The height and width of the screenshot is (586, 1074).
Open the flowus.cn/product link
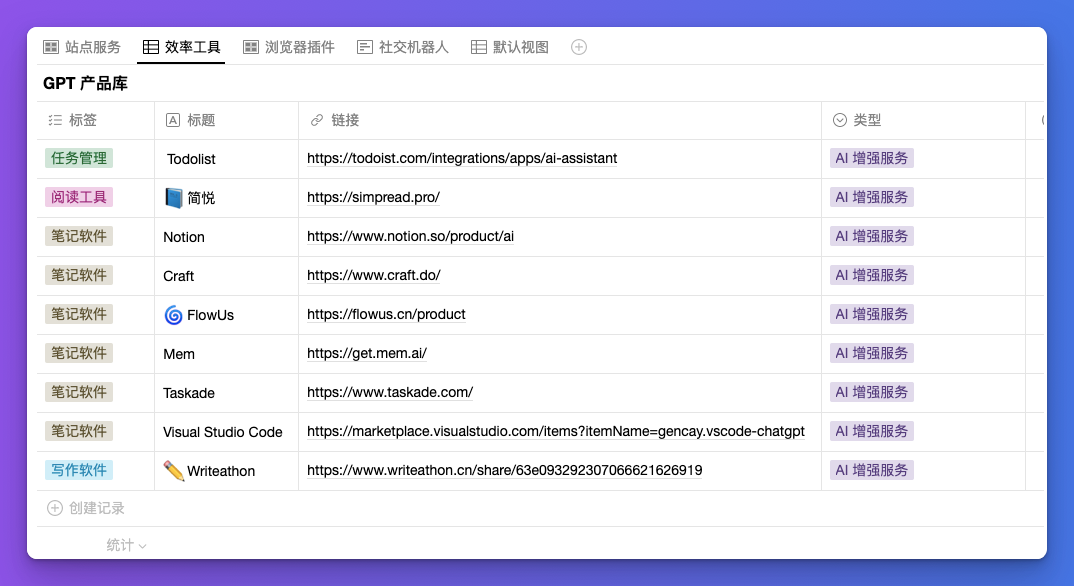386,314
